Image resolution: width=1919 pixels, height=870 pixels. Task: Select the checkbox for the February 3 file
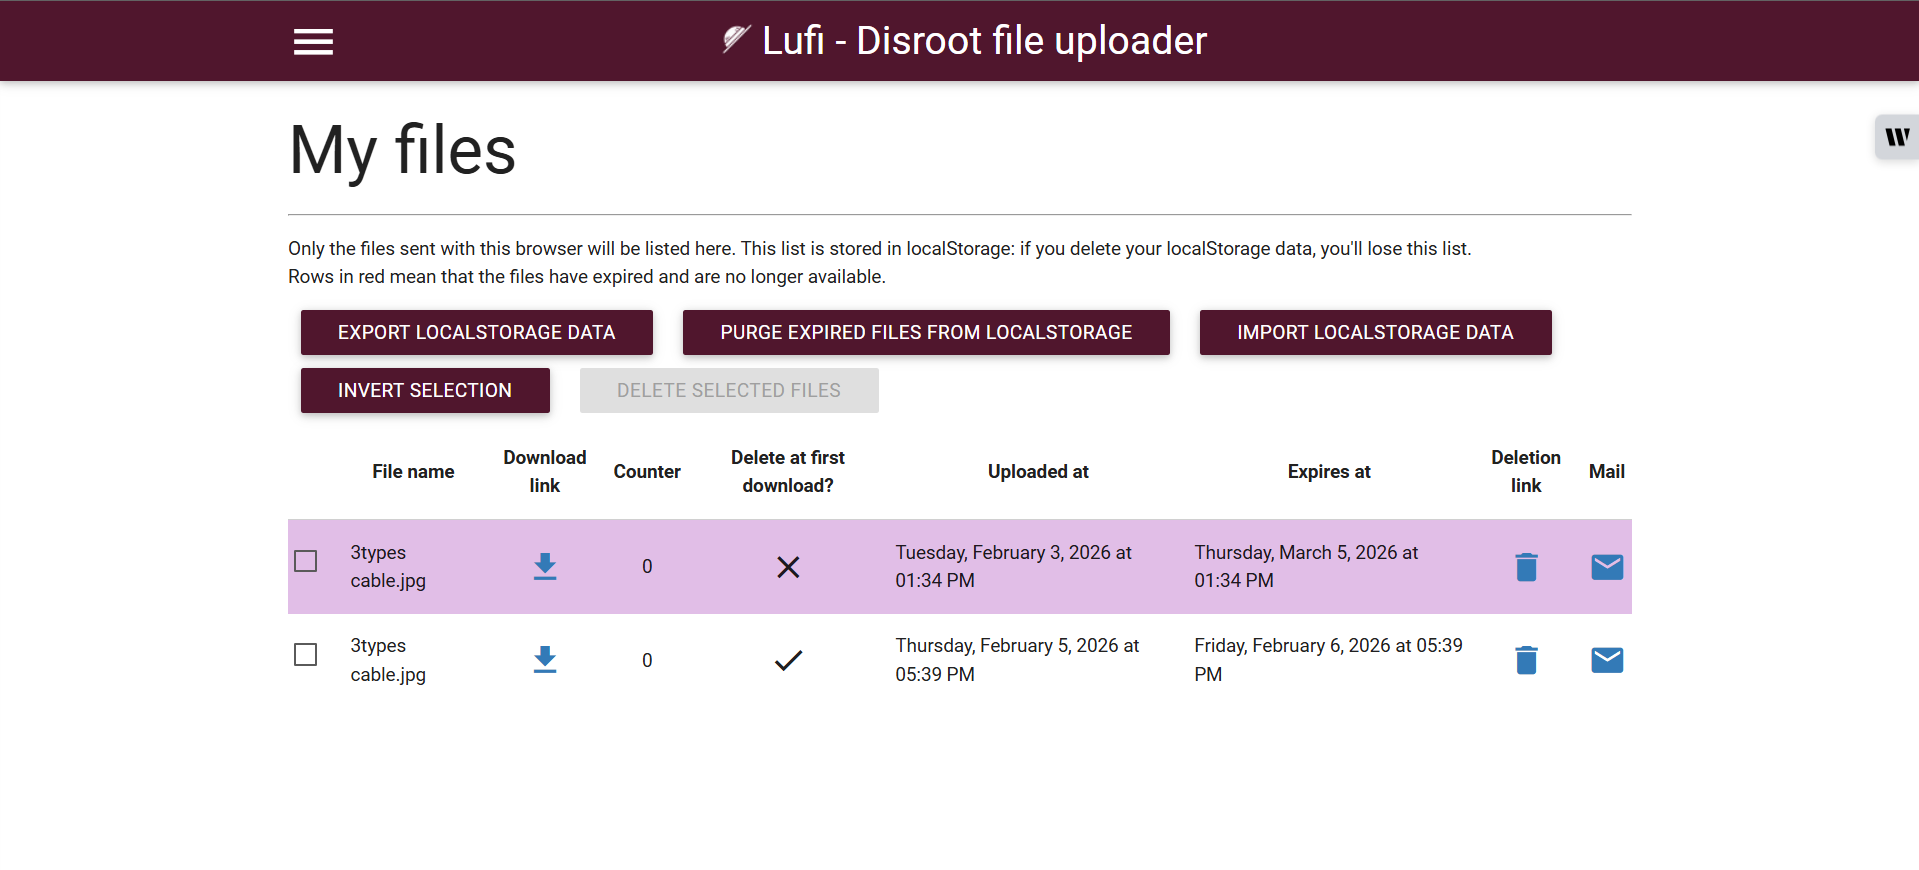(x=306, y=561)
